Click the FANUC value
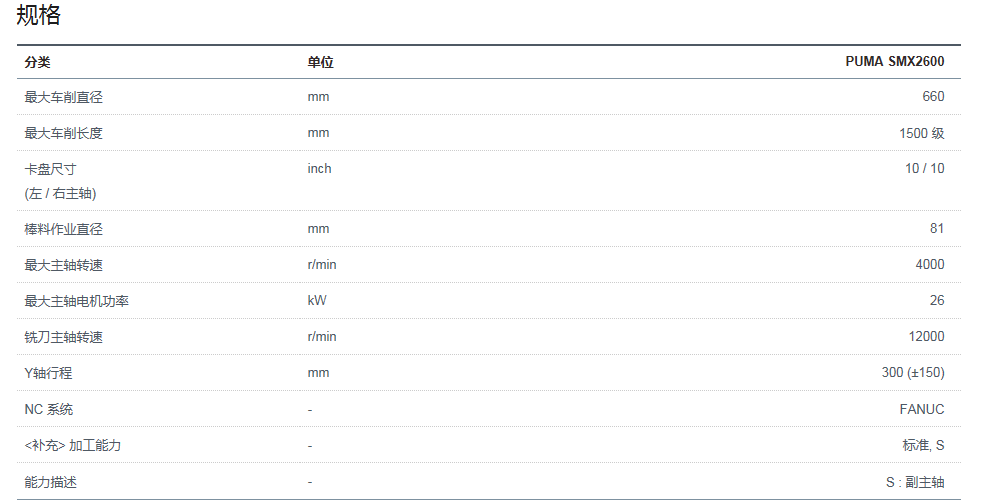This screenshot has height=504, width=1000. 922,409
